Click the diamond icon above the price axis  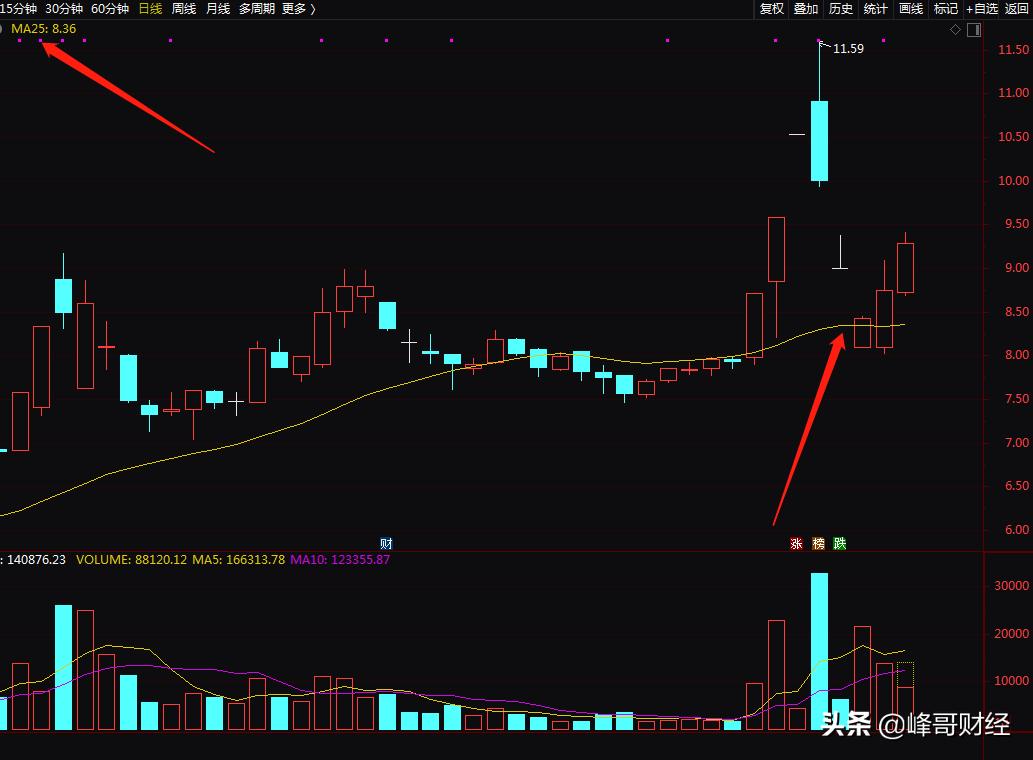pos(955,30)
